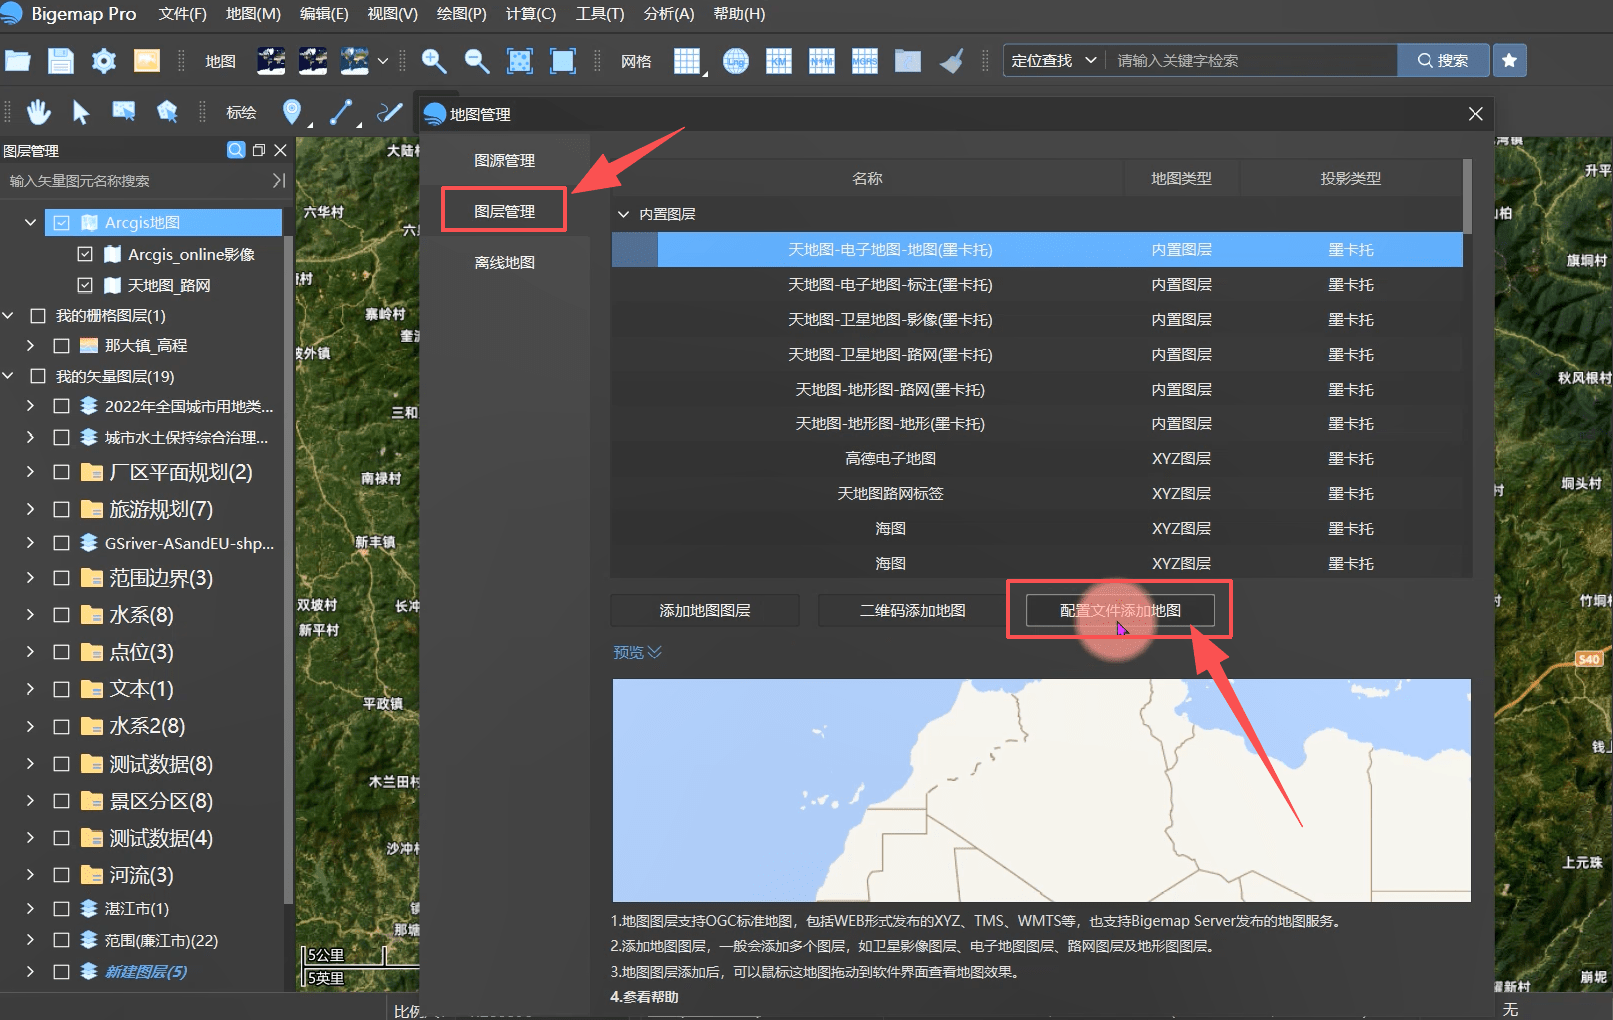Open the 绘图(P) menu
The height and width of the screenshot is (1020, 1613).
pyautogui.click(x=461, y=14)
